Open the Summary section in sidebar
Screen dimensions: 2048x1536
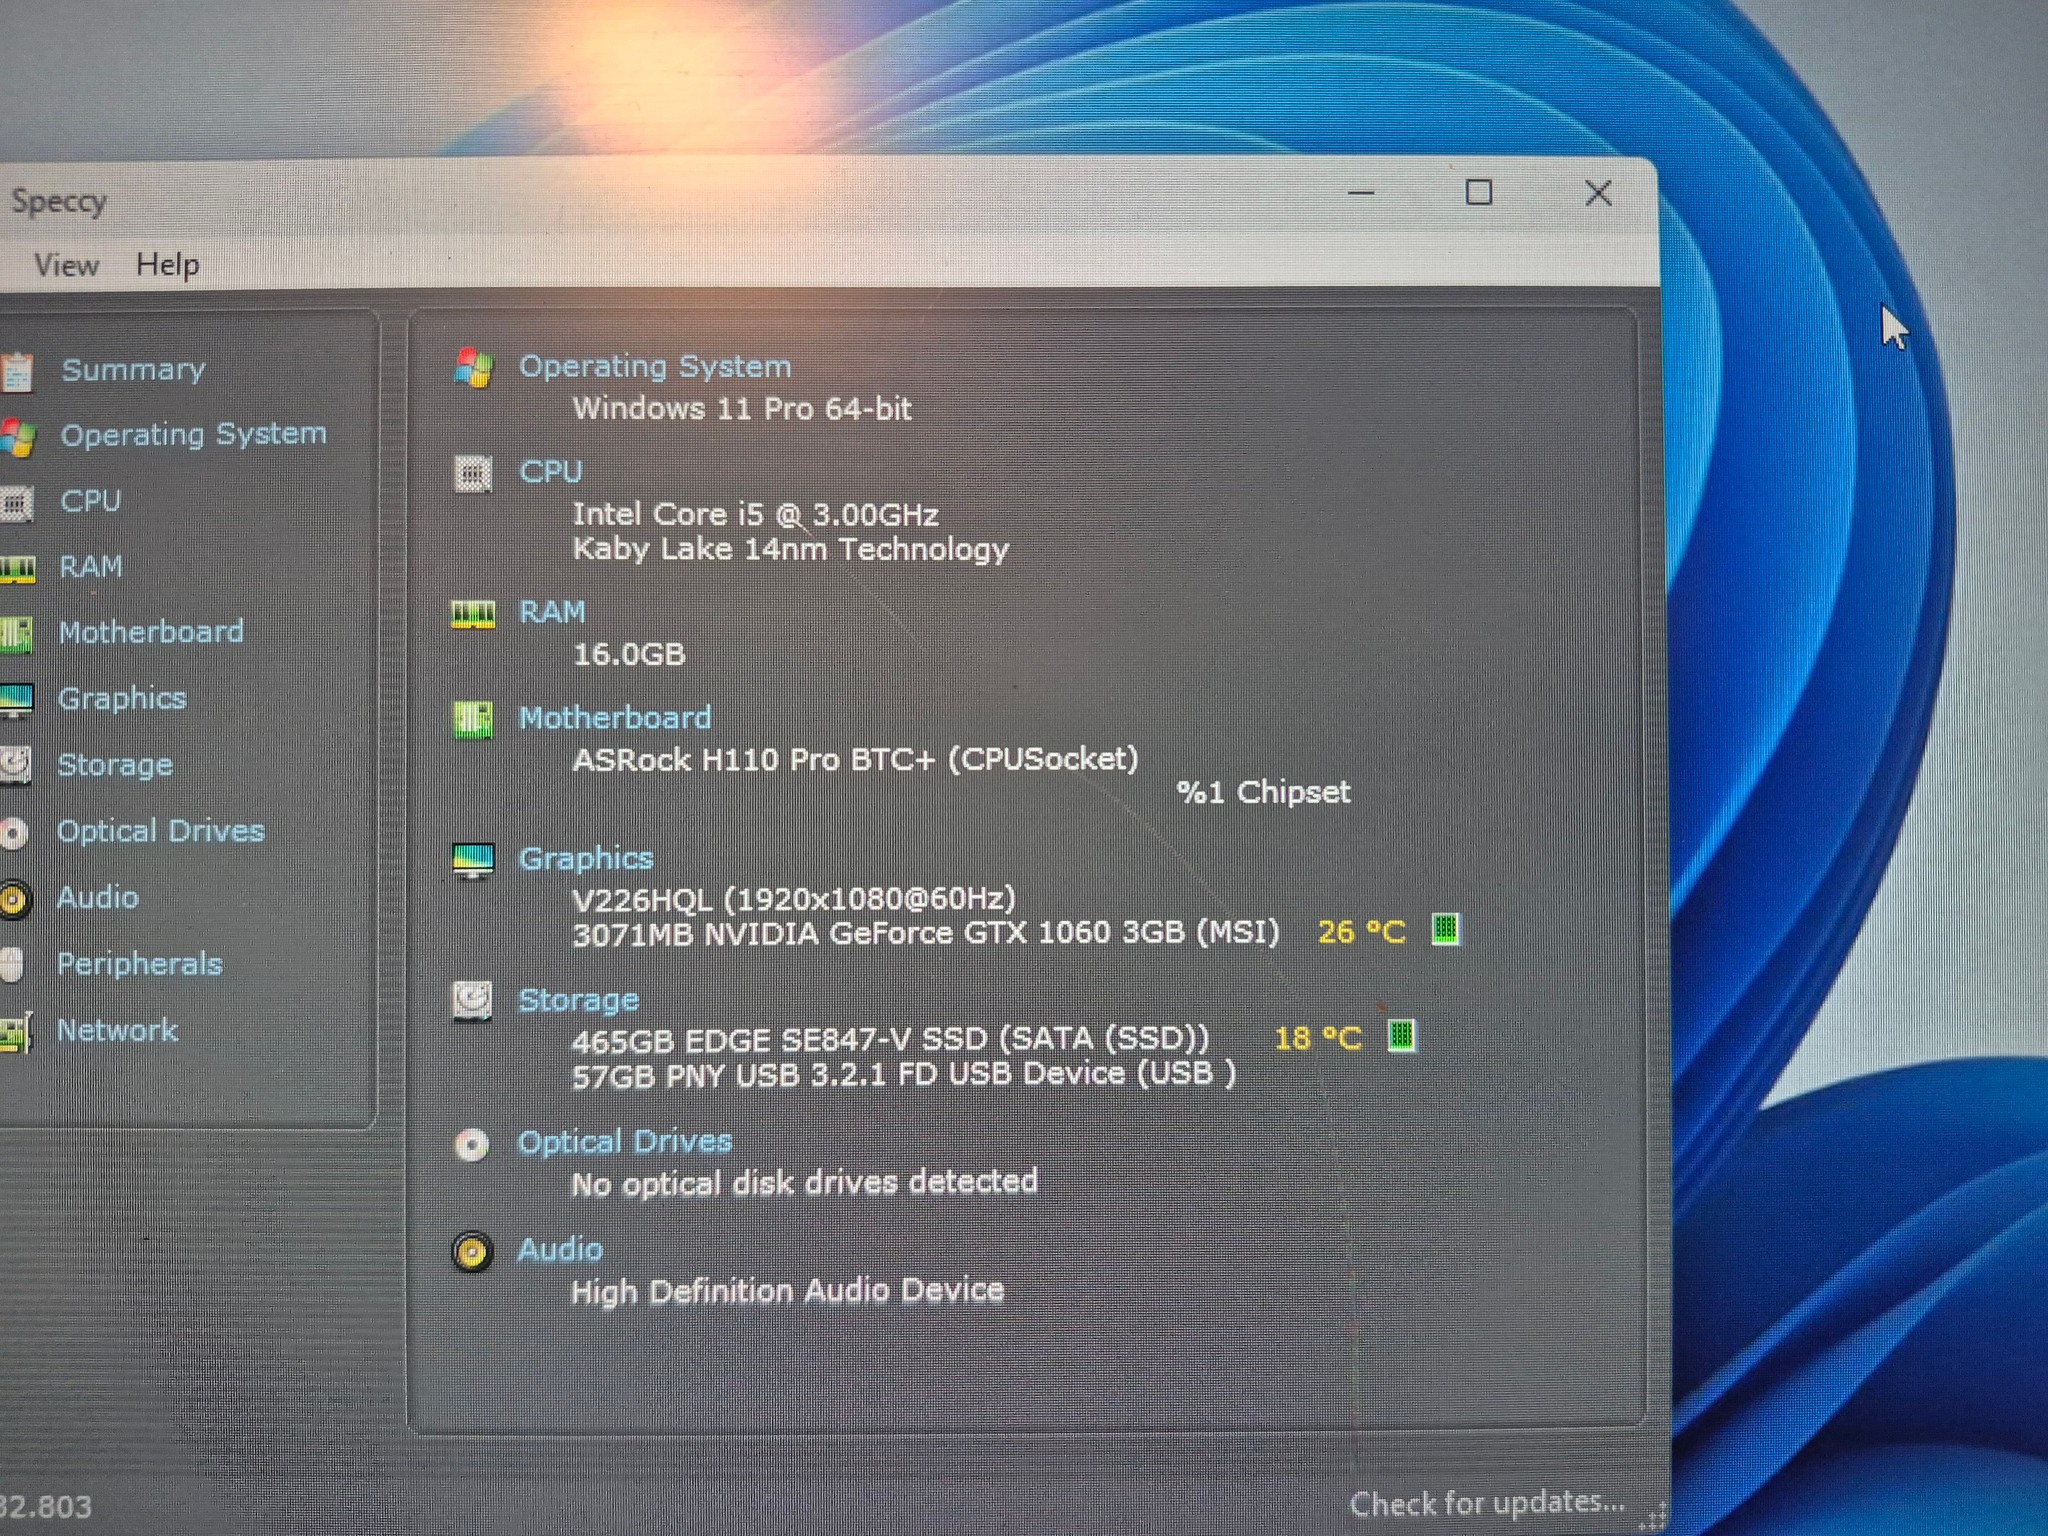coord(133,370)
